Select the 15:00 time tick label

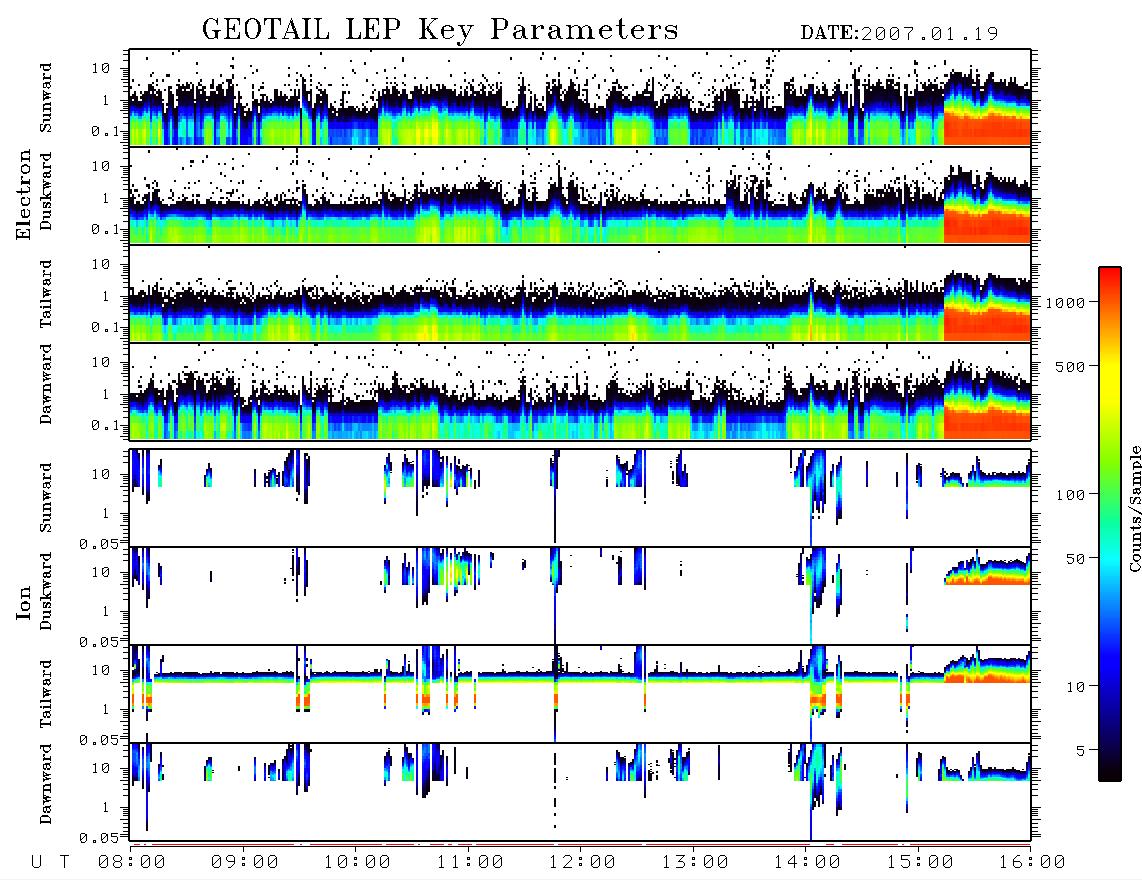click(x=920, y=862)
